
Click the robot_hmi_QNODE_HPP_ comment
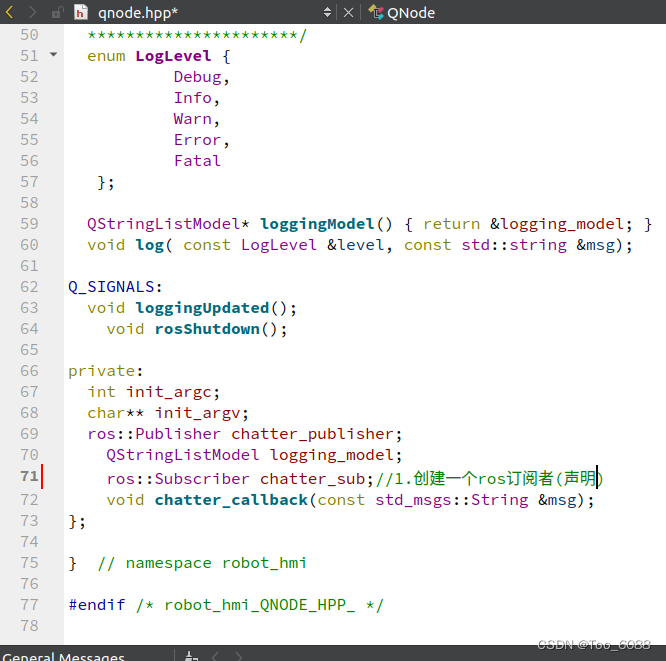click(260, 605)
